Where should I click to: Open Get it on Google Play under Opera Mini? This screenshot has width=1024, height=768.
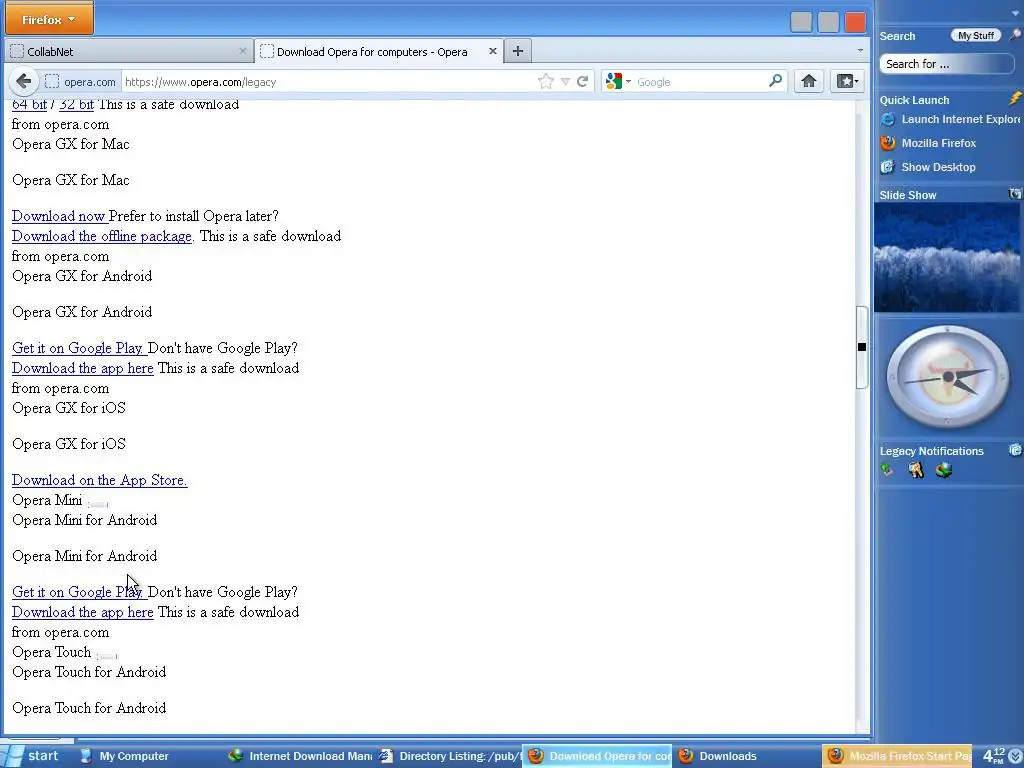79,592
